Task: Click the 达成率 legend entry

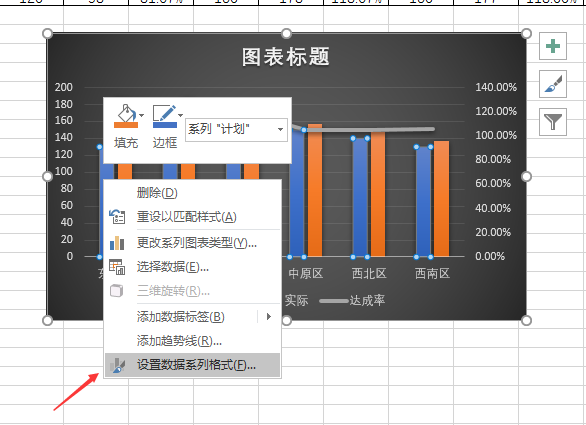Action: pyautogui.click(x=353, y=301)
